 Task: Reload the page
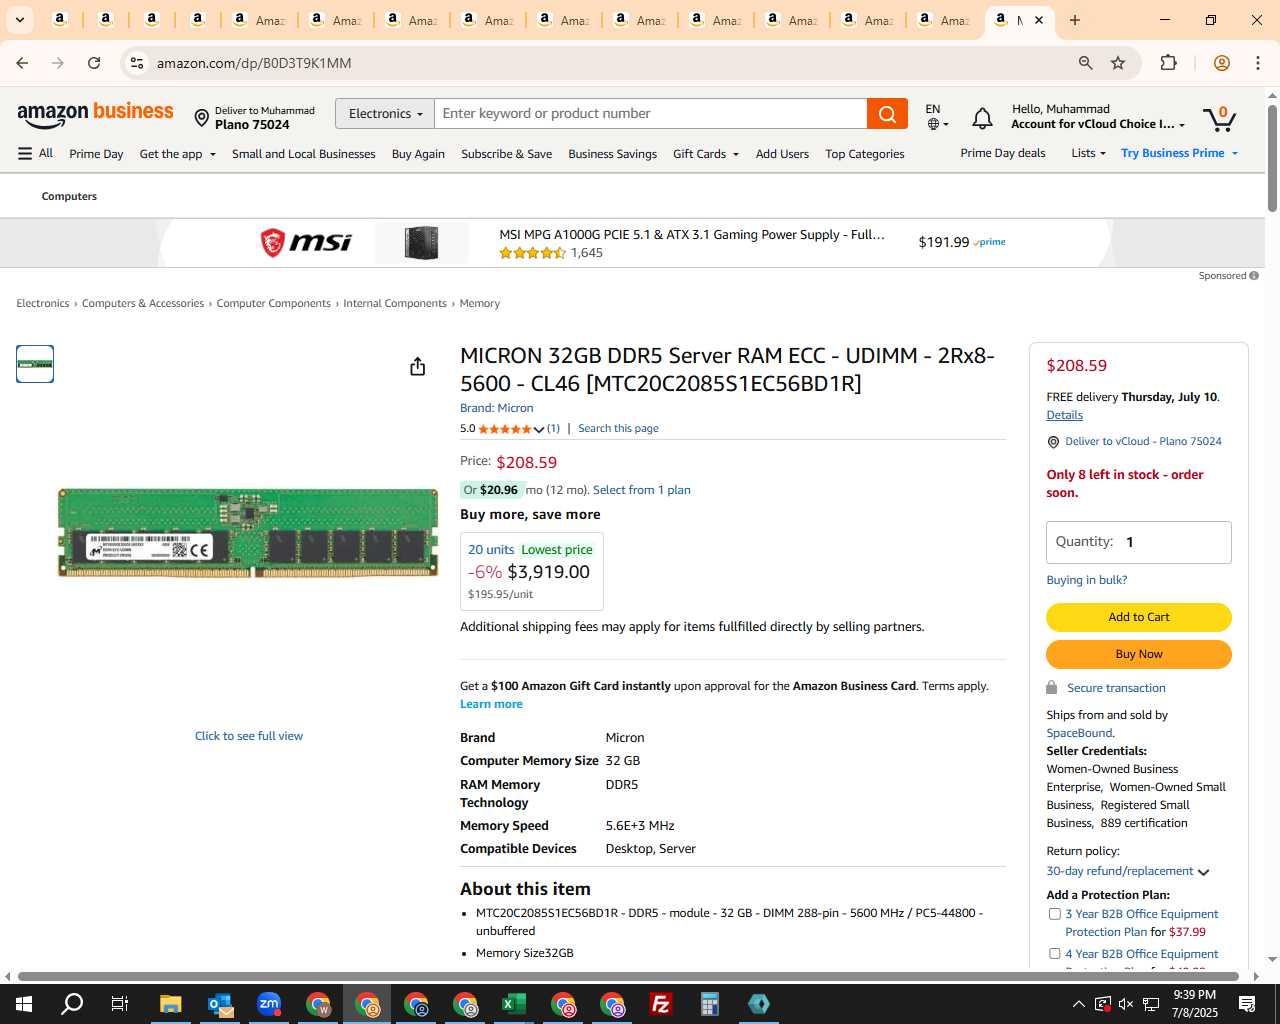point(94,63)
